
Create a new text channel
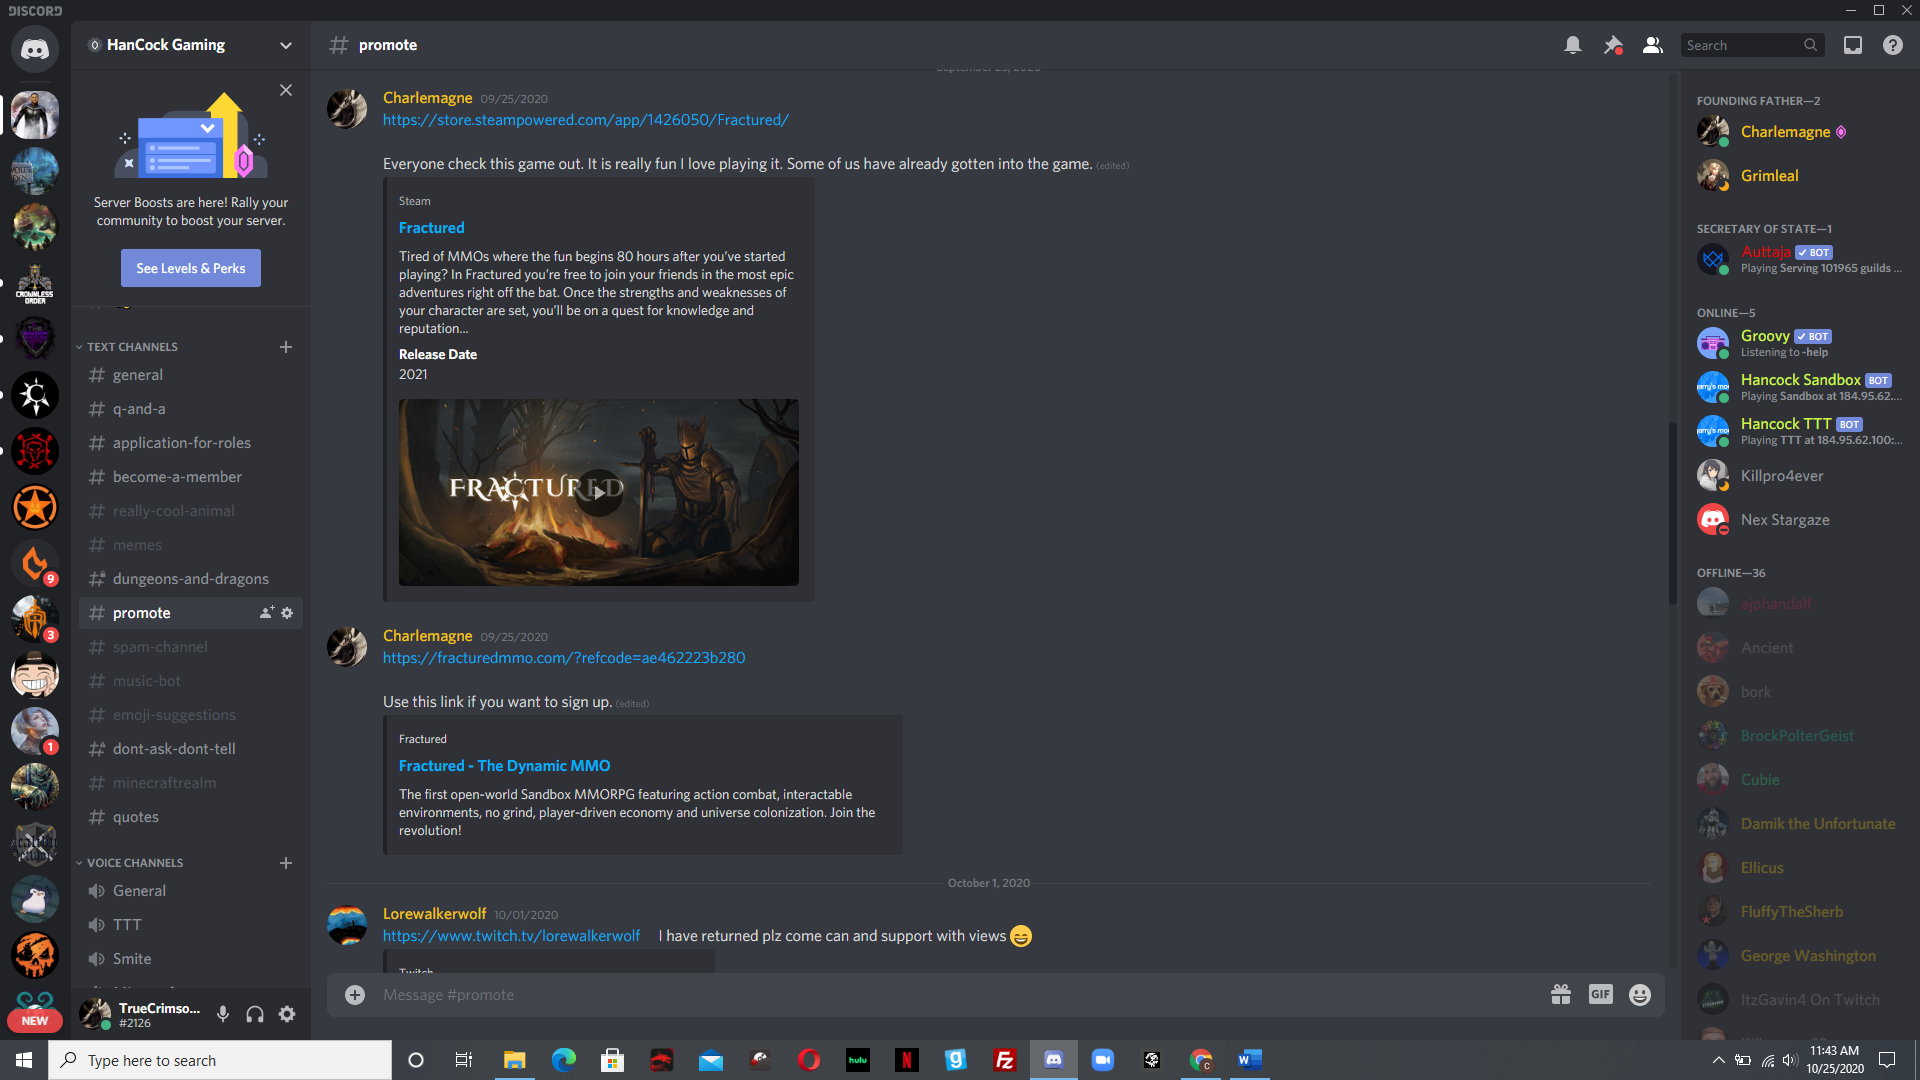pyautogui.click(x=286, y=346)
